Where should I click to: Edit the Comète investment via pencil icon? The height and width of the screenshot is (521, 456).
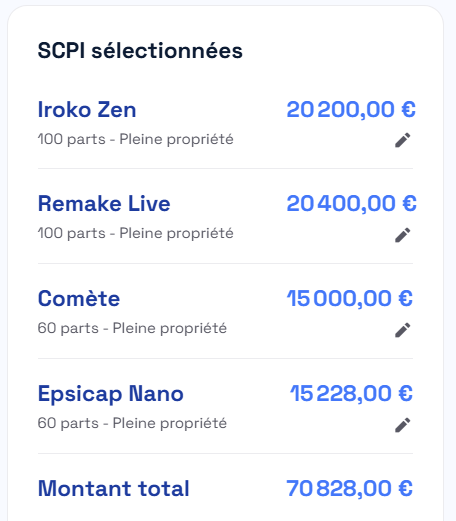(x=403, y=330)
